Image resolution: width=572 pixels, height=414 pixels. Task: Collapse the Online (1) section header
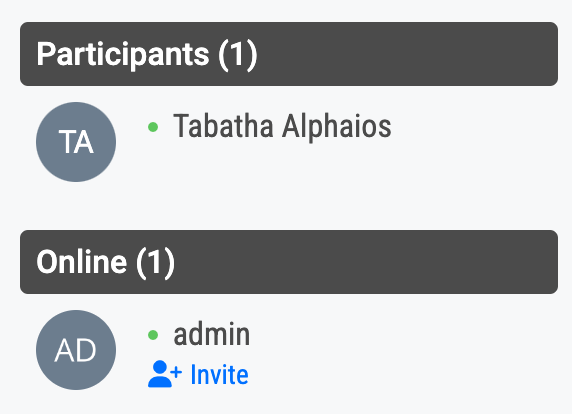coord(289,262)
